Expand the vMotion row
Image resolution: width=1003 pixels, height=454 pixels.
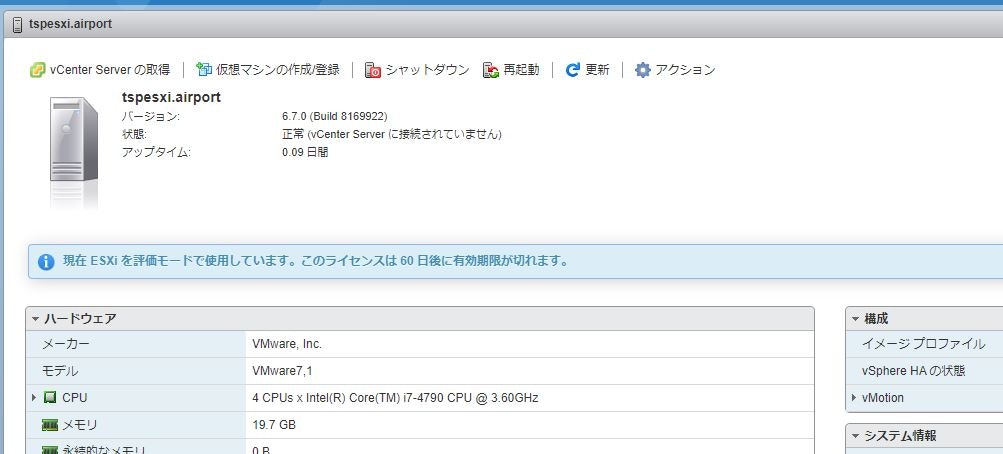854,398
